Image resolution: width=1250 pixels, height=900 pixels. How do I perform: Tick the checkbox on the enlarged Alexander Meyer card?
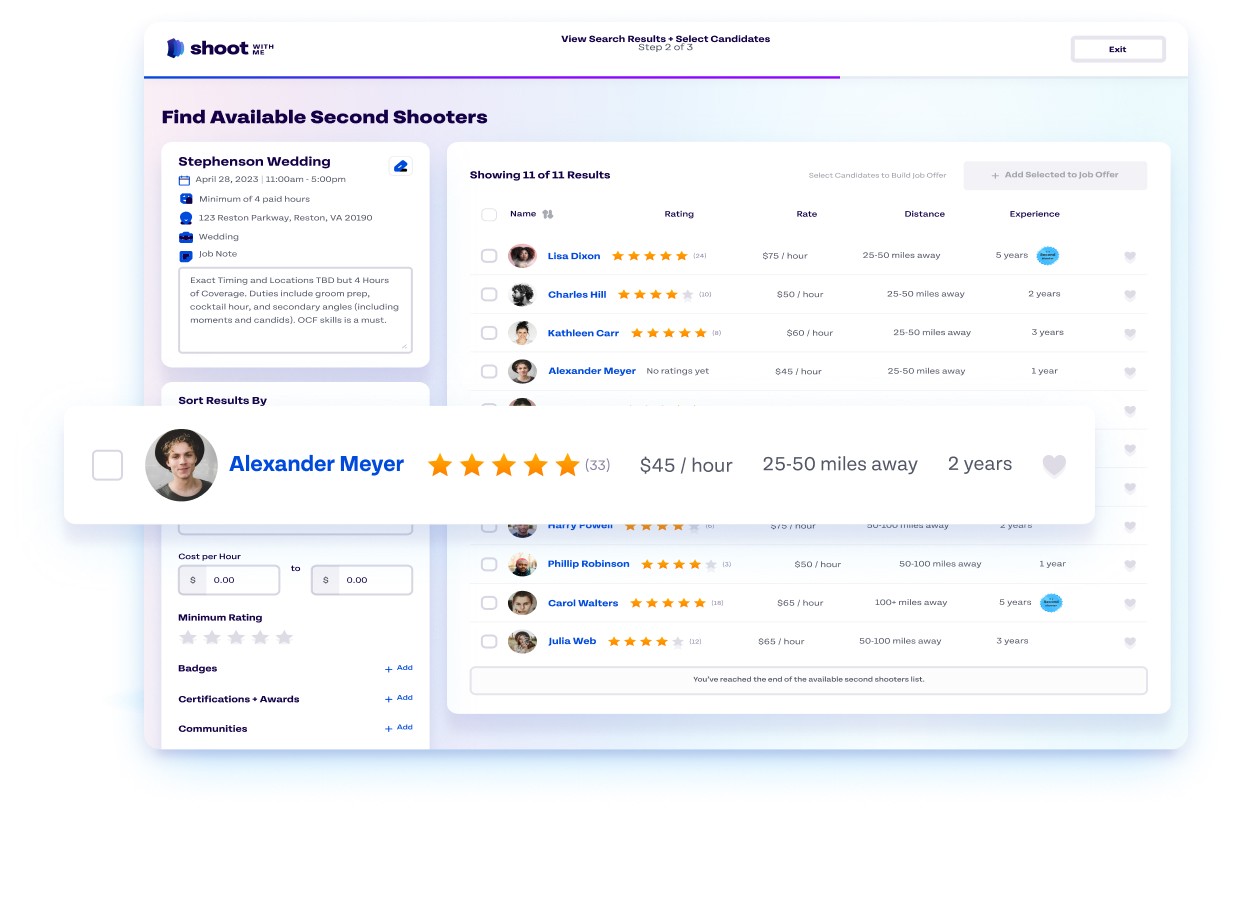108,465
